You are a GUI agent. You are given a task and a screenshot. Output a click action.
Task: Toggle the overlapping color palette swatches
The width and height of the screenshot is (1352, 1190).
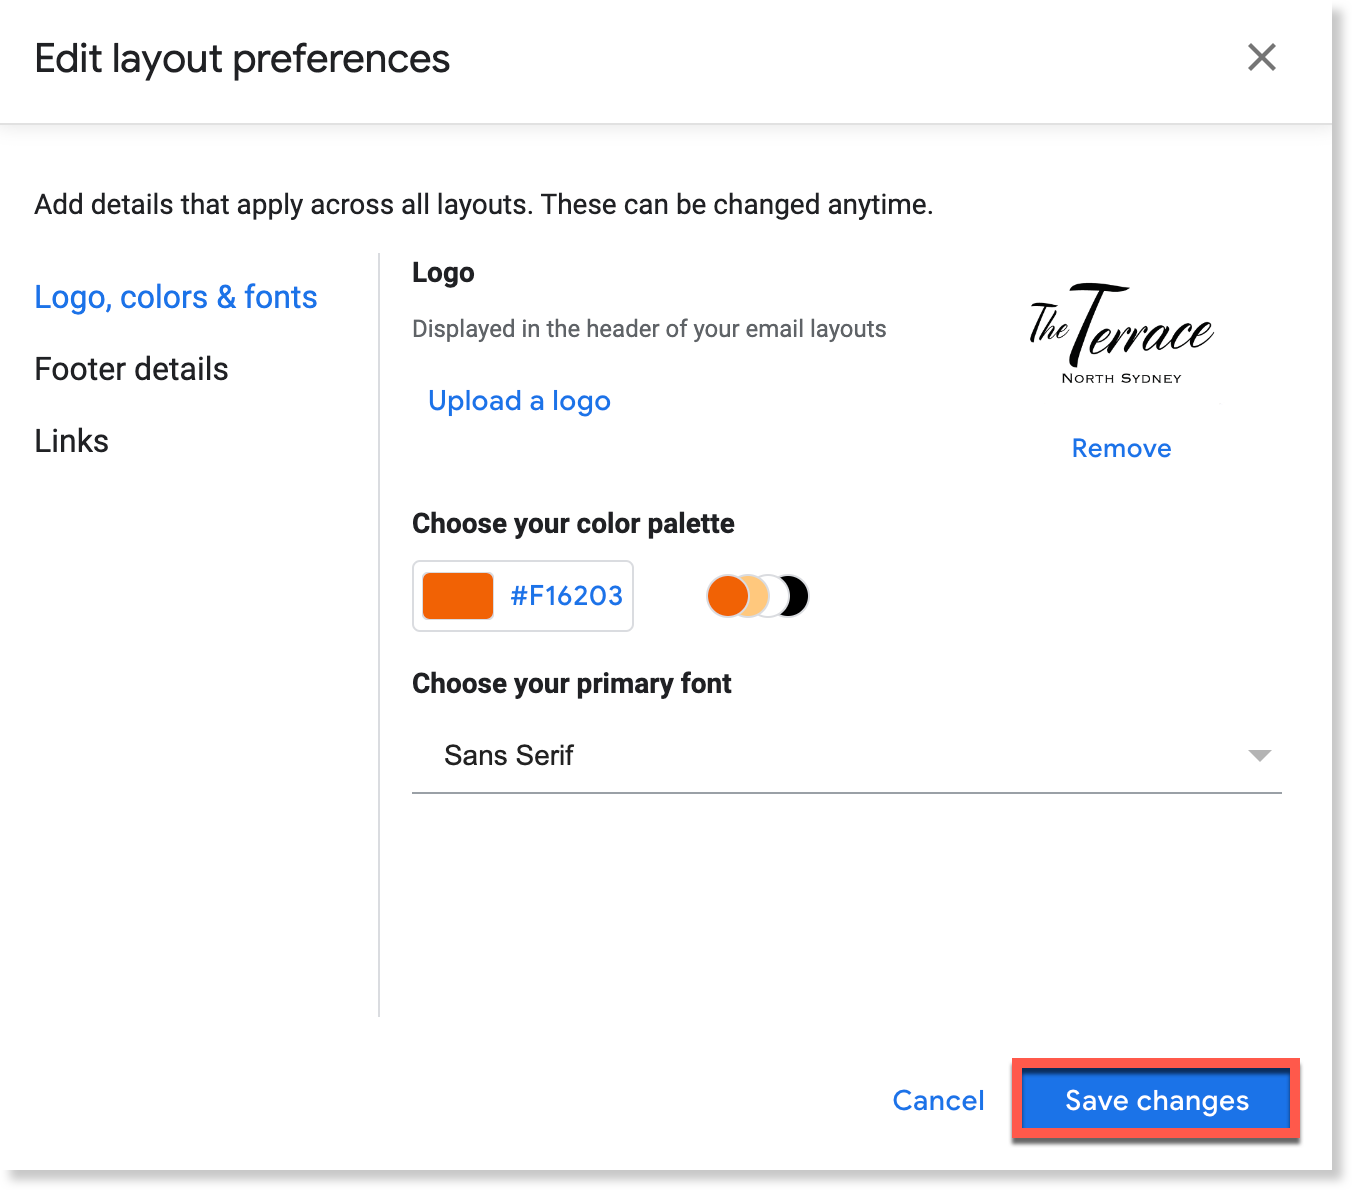(757, 595)
